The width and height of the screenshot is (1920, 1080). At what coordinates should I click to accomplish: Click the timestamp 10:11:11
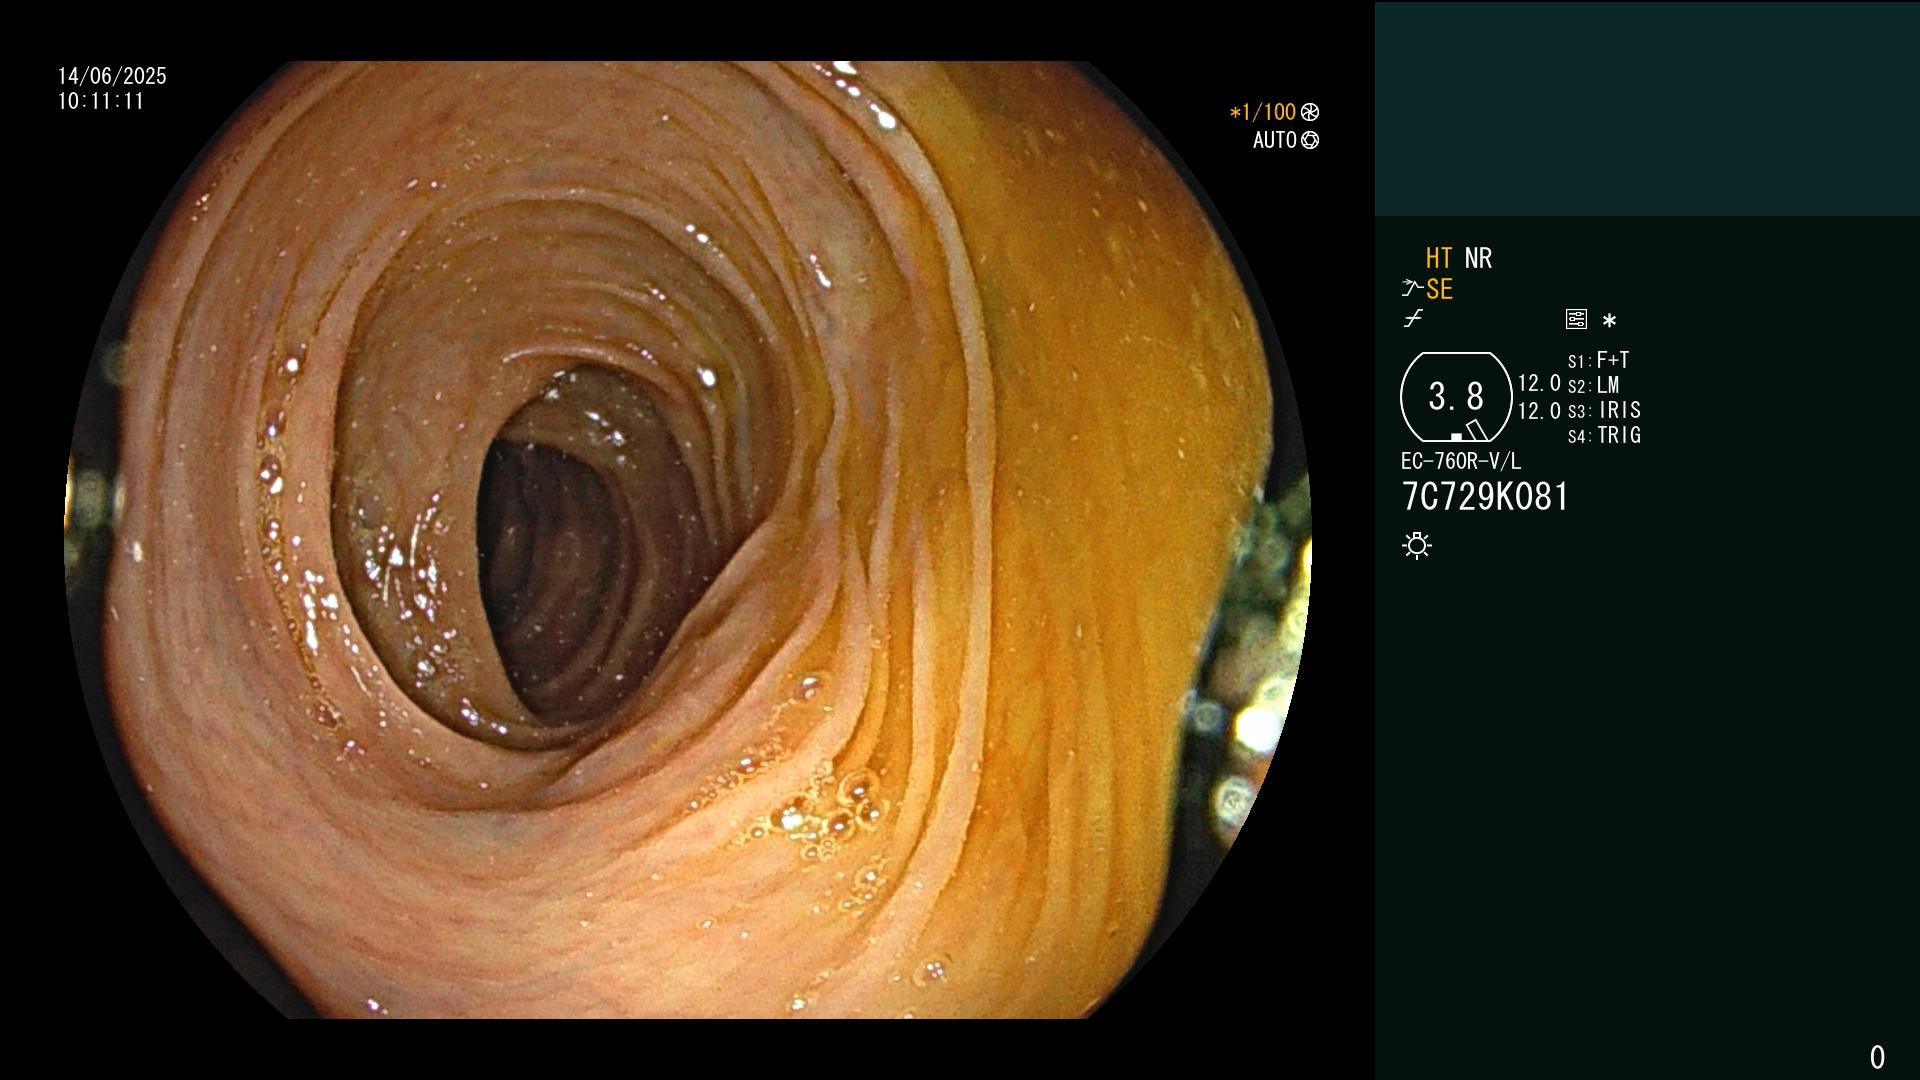pyautogui.click(x=101, y=101)
